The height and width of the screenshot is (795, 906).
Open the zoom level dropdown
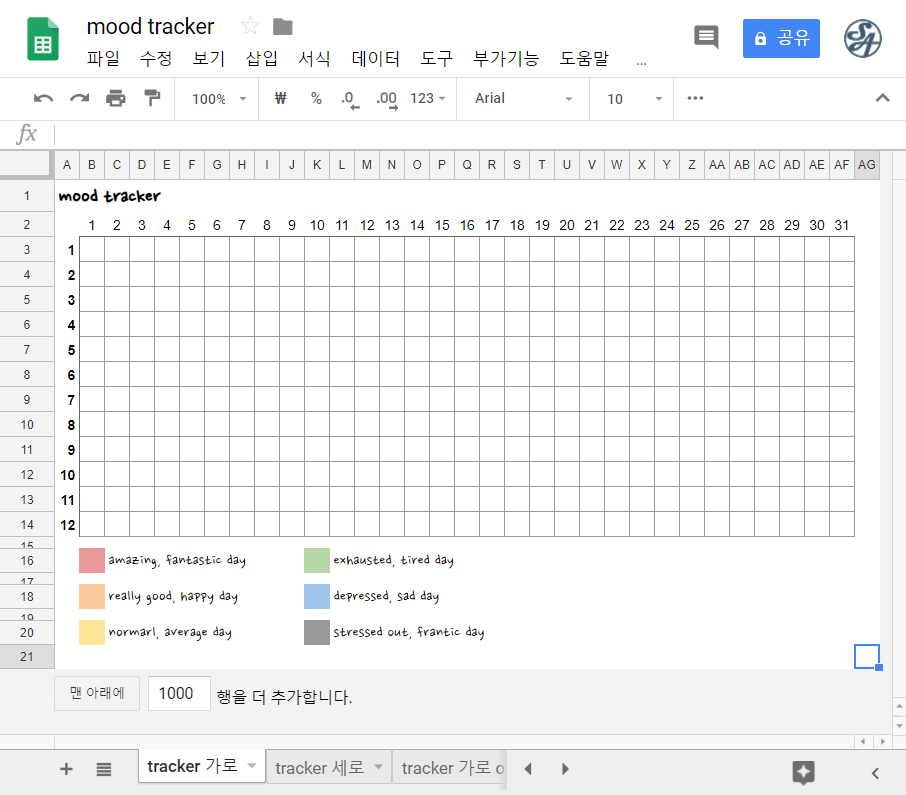[216, 99]
